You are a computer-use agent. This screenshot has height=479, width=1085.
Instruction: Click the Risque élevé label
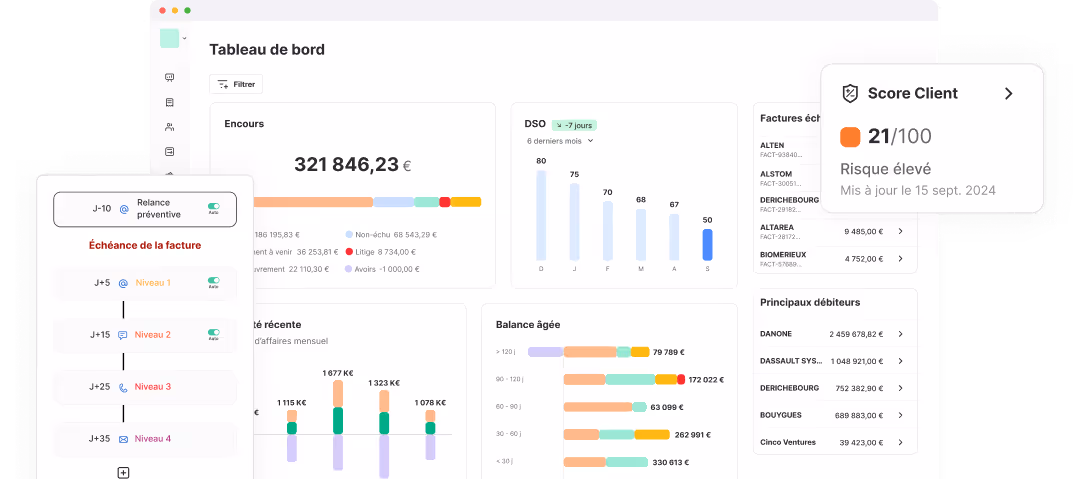coord(886,169)
